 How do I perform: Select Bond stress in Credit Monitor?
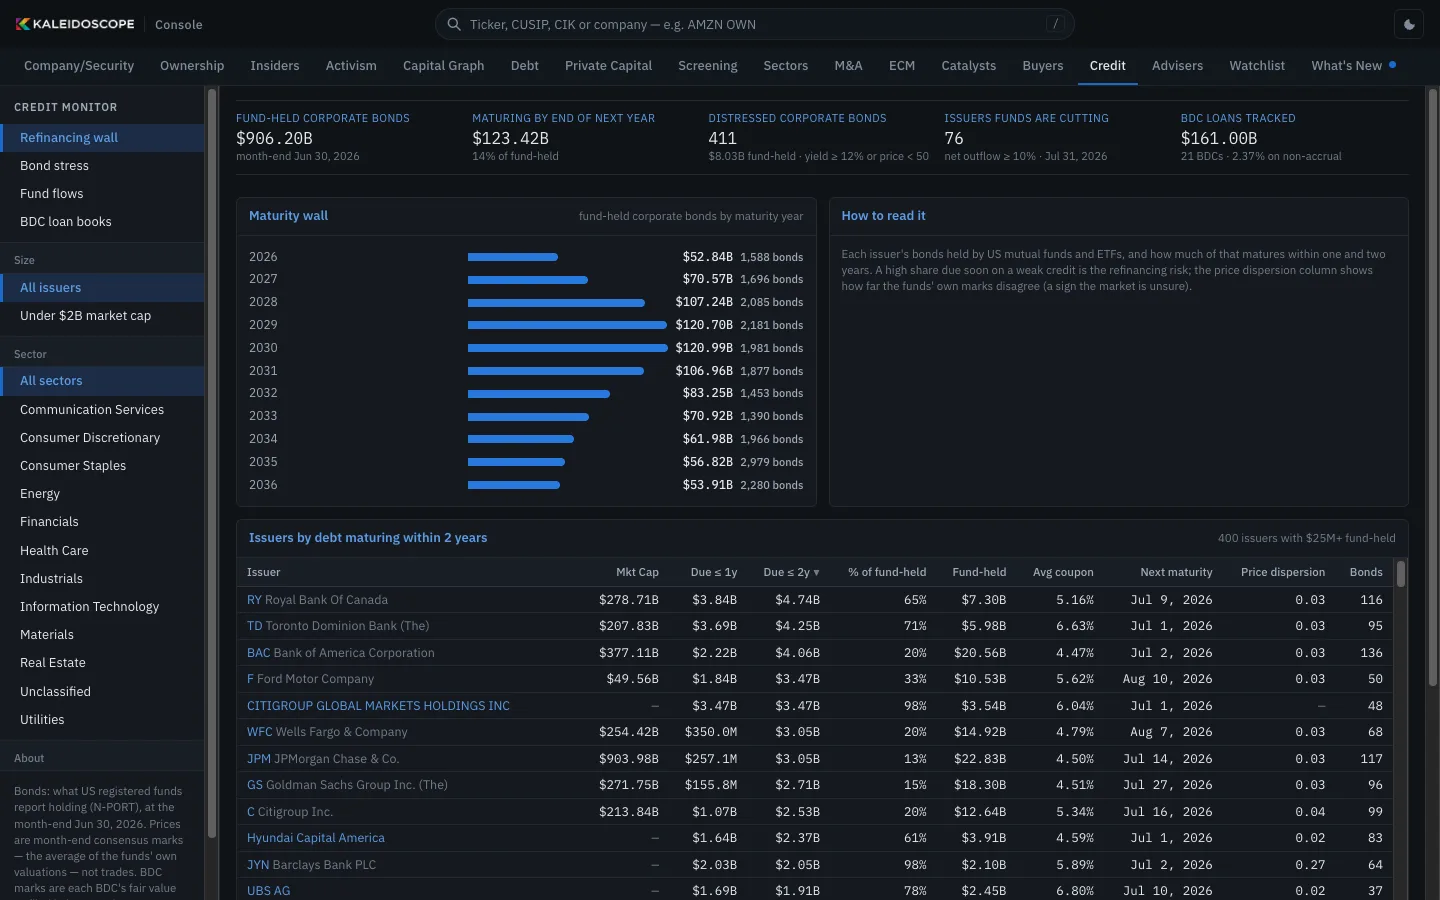[x=102, y=166]
